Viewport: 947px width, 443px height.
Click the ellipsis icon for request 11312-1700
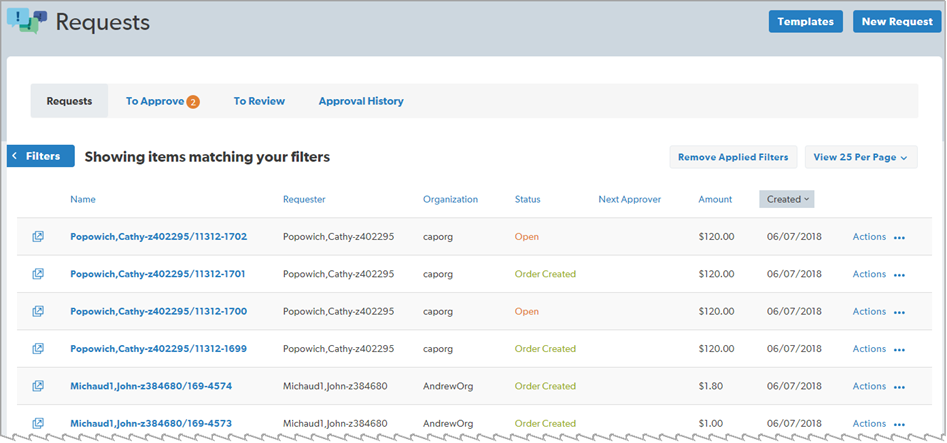(899, 312)
